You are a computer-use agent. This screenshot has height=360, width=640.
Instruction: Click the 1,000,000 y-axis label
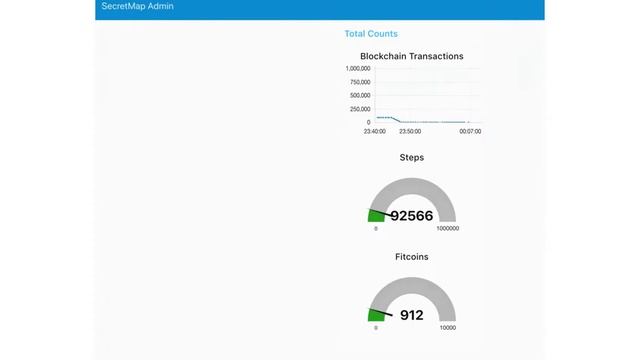coord(358,69)
